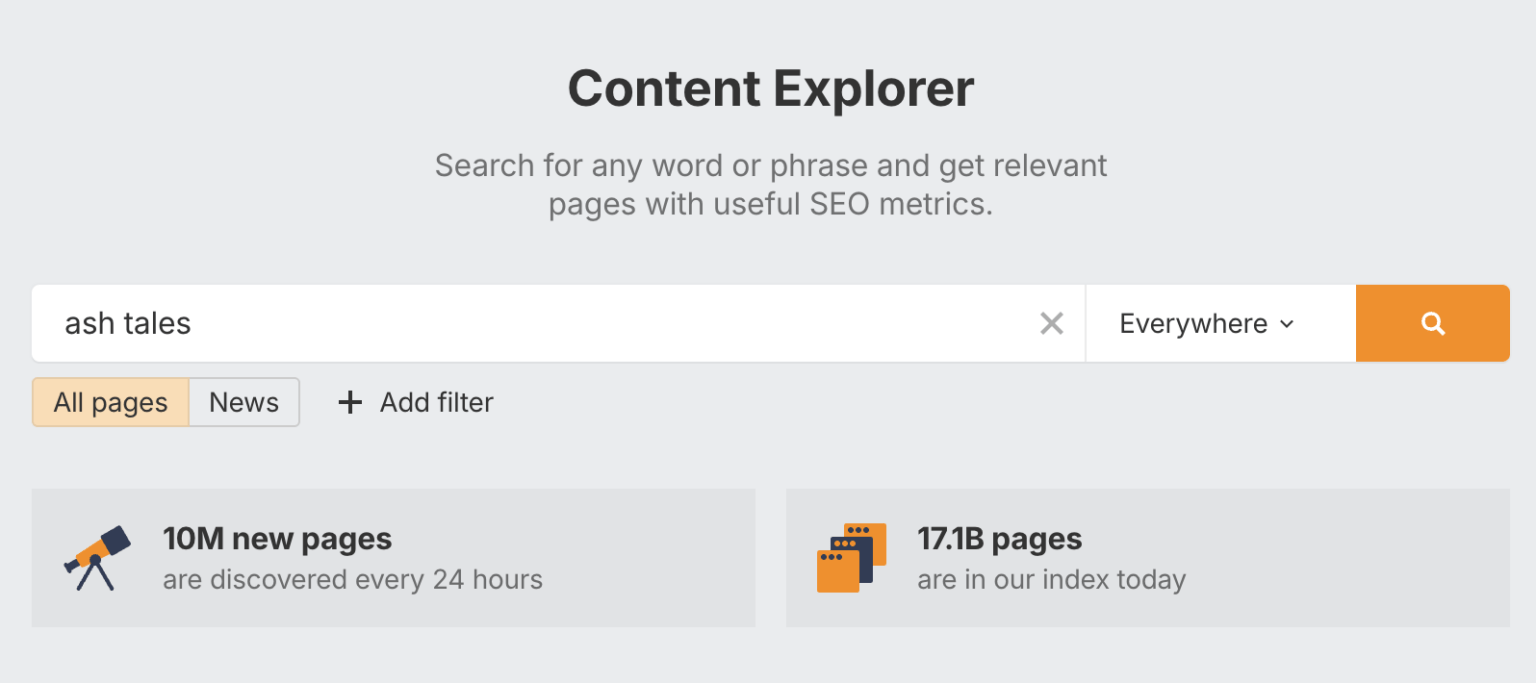The image size is (1536, 683).
Task: Switch to the News toggle
Action: click(x=244, y=403)
